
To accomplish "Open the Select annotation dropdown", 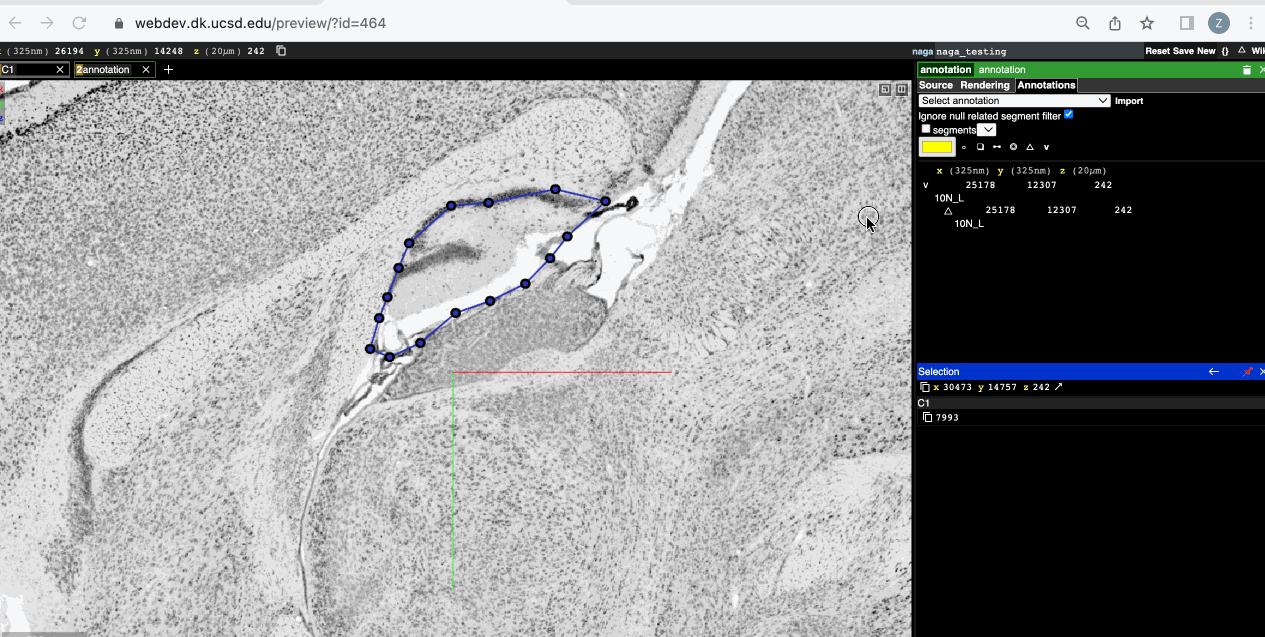I will [1014, 101].
